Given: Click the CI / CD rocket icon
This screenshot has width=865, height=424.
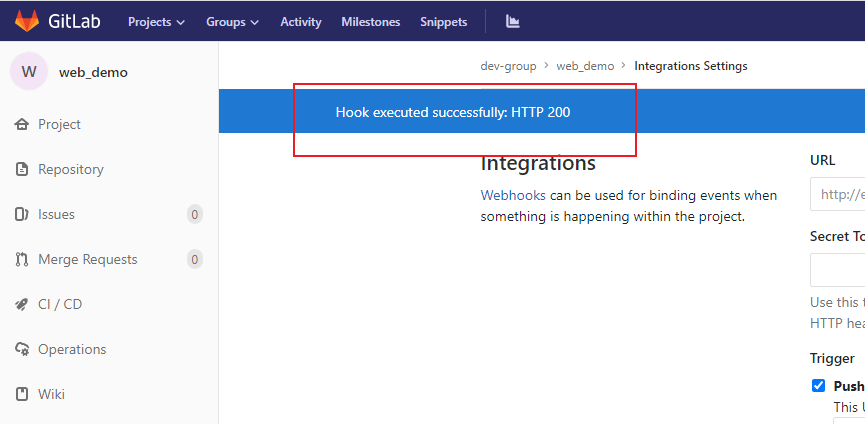Looking at the screenshot, I should (22, 304).
